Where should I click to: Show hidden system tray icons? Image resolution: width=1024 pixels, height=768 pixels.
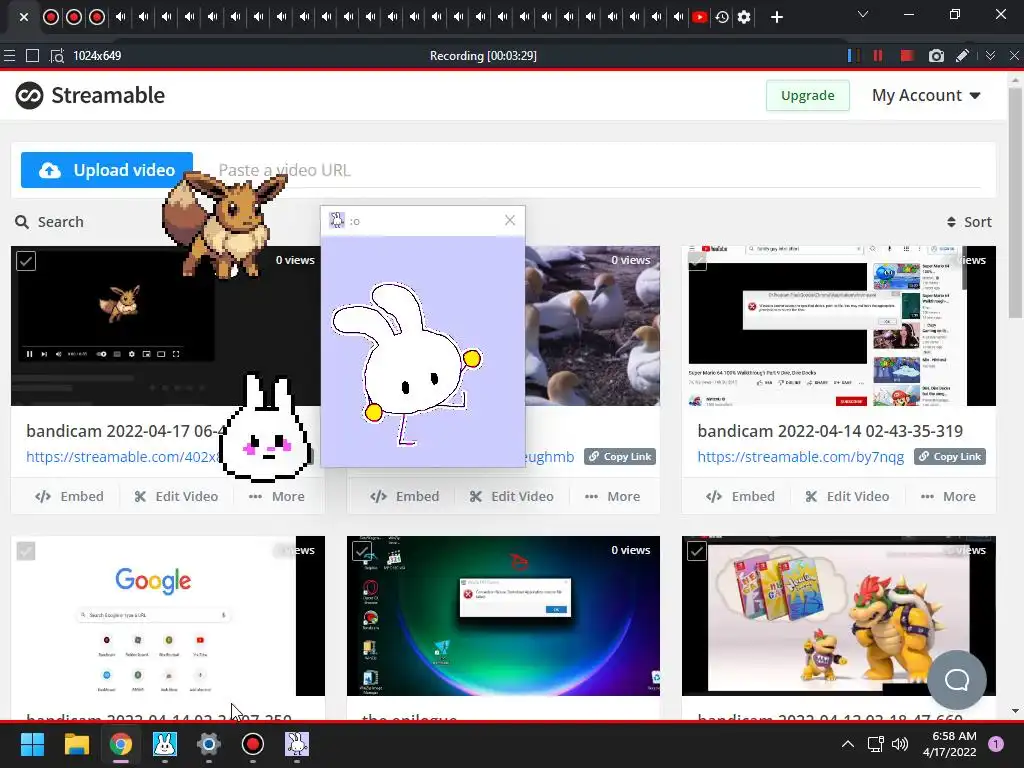tap(848, 744)
